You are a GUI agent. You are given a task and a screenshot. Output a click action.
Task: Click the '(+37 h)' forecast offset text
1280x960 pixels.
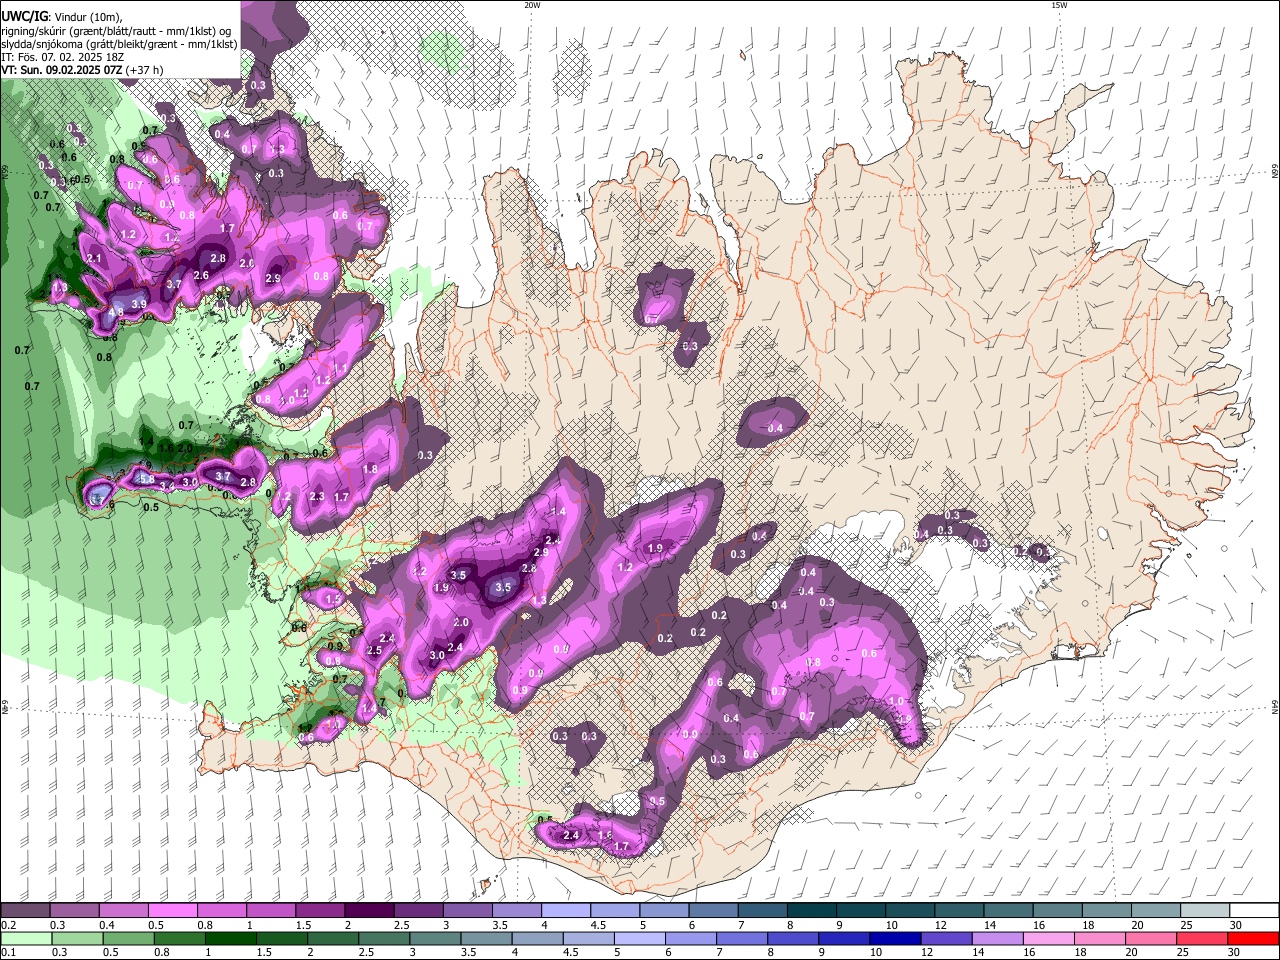point(144,70)
